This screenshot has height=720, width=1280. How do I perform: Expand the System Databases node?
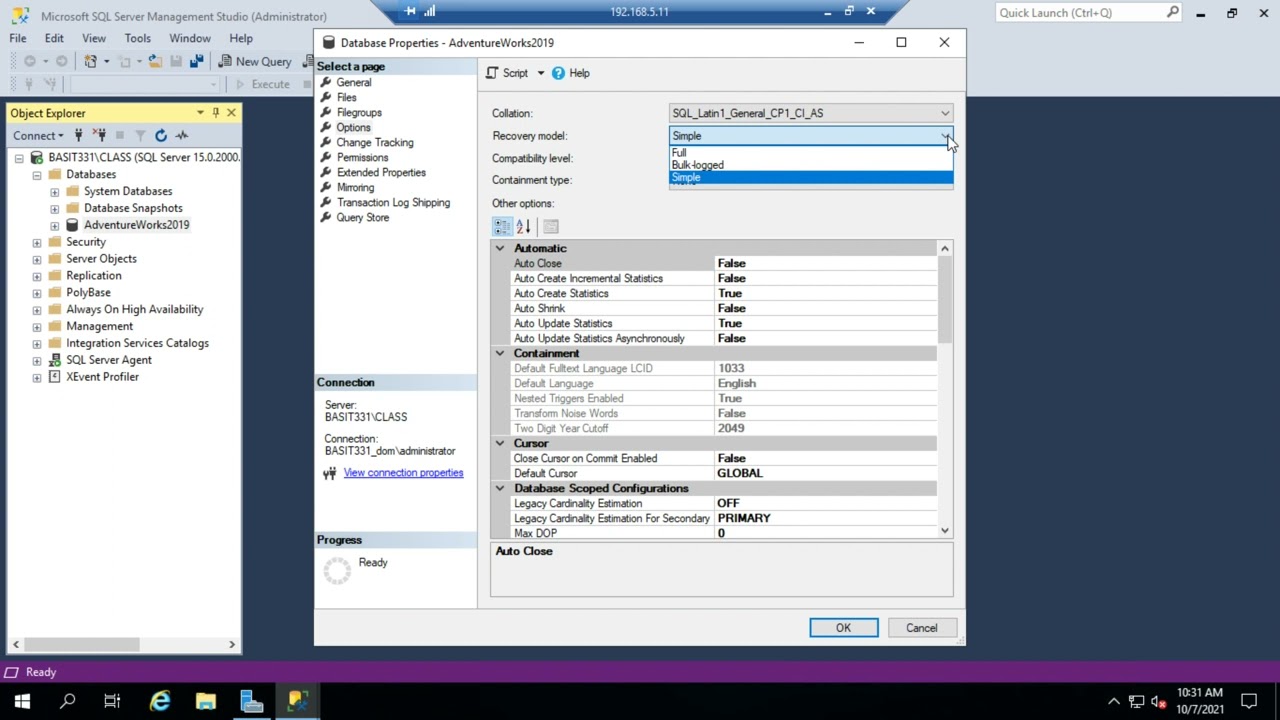[55, 191]
